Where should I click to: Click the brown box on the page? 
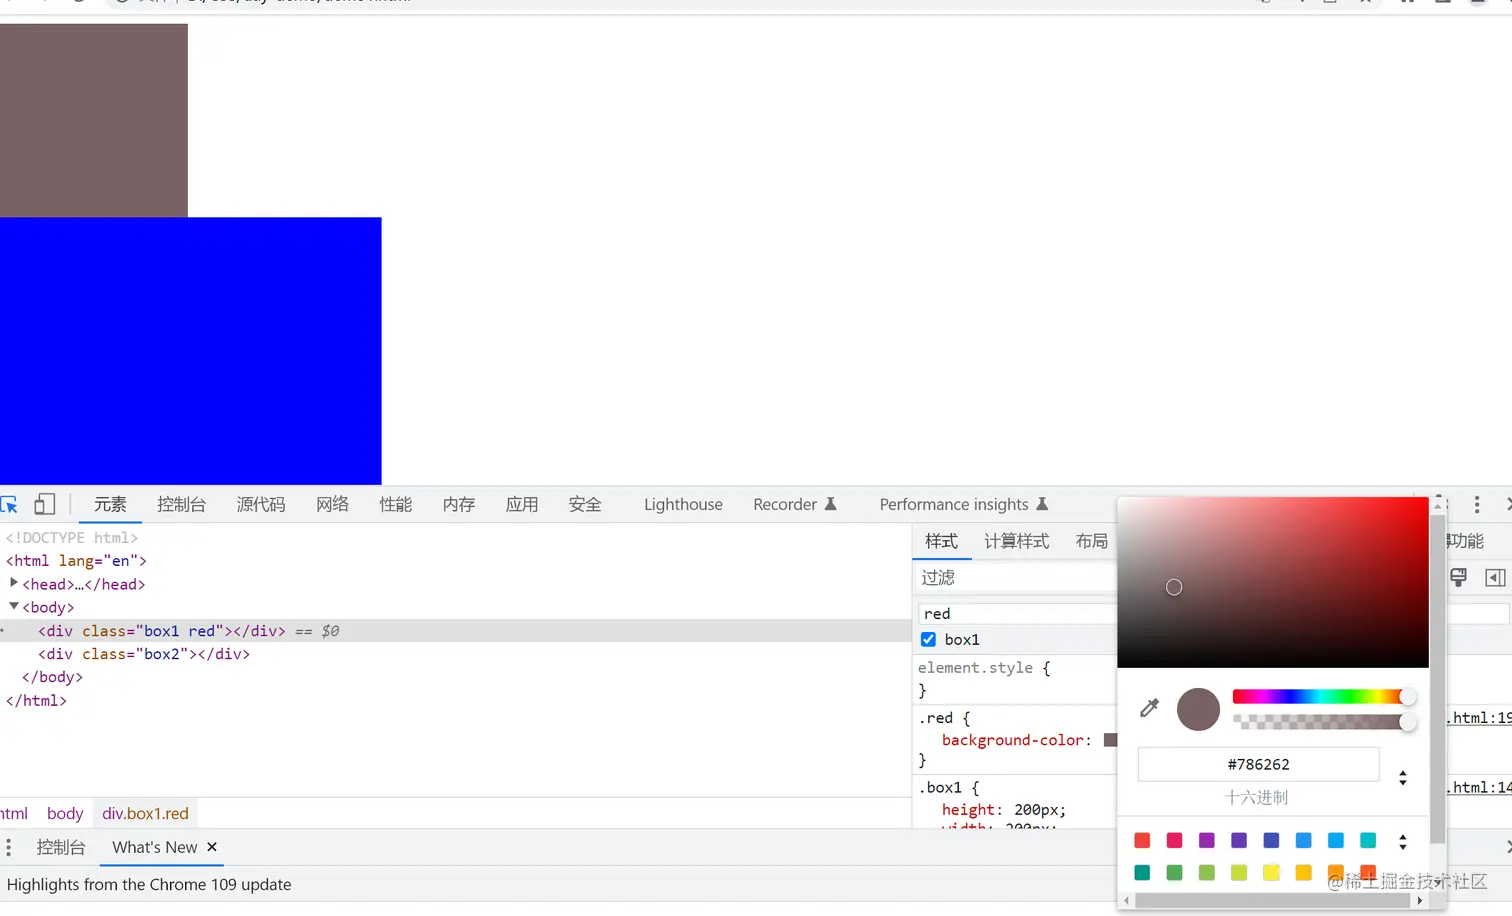click(x=94, y=120)
